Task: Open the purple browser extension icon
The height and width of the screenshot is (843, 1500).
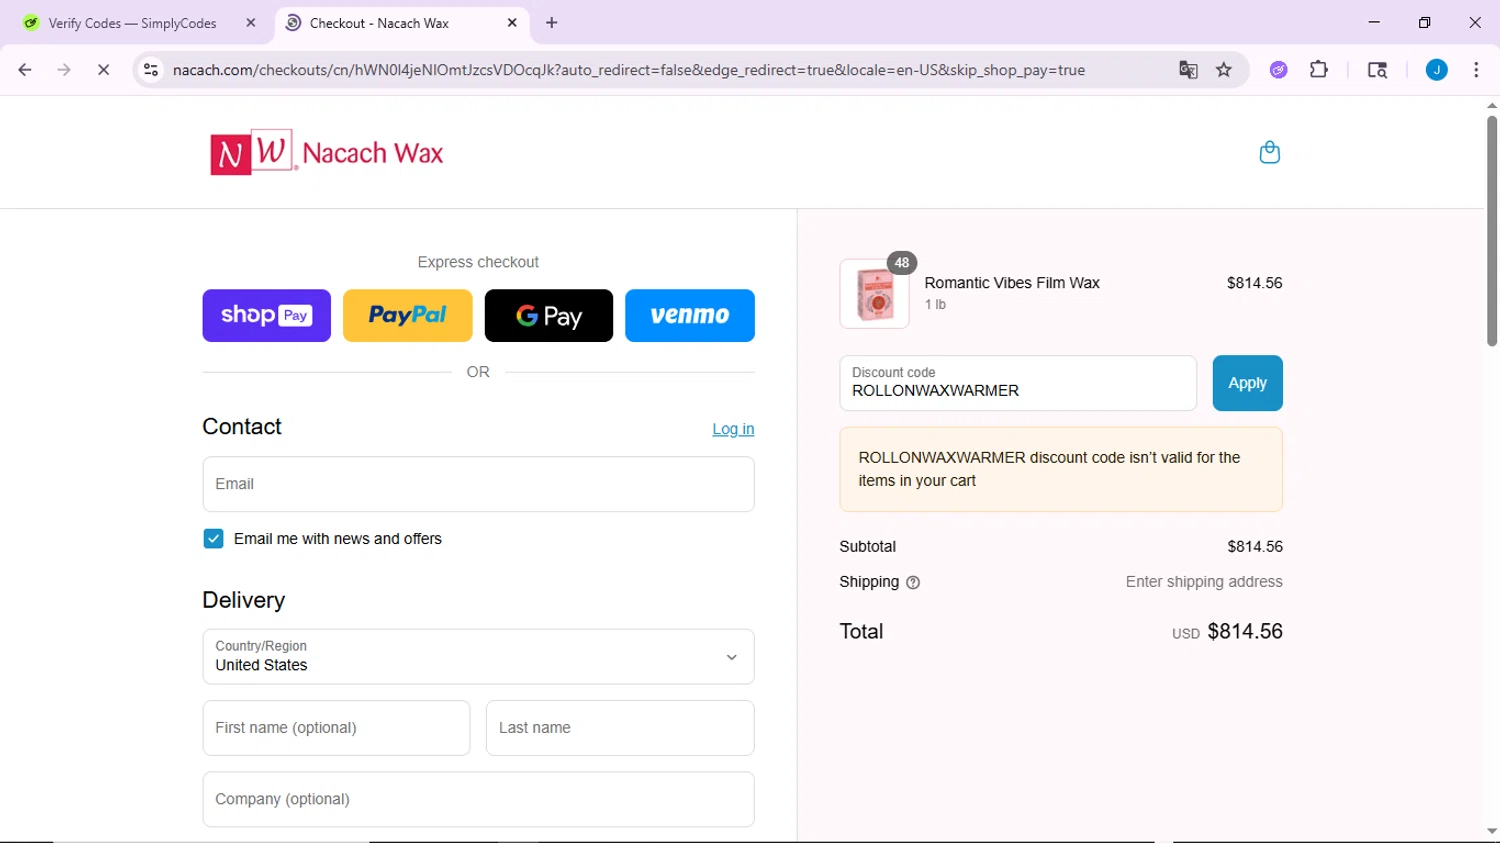Action: 1278,70
